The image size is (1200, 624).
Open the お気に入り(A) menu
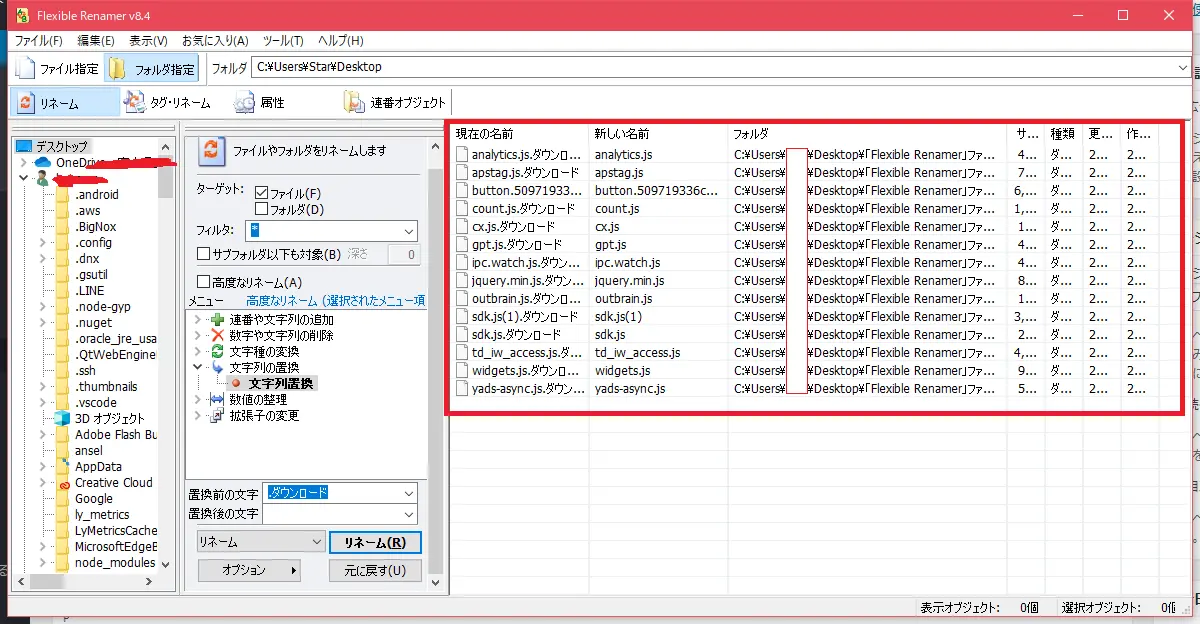tap(214, 41)
